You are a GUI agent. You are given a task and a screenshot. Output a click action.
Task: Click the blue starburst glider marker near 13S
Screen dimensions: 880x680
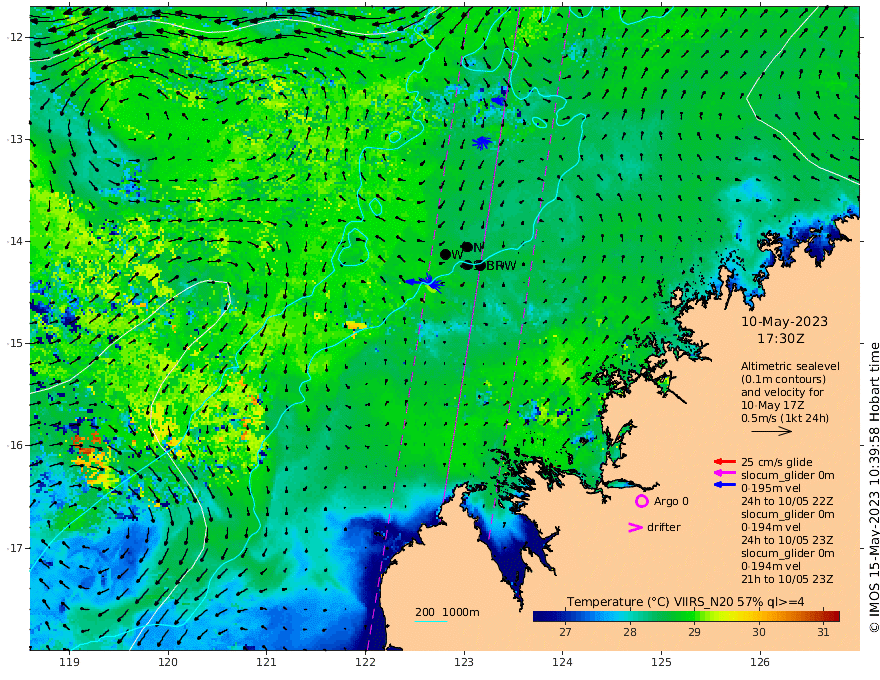coord(482,143)
